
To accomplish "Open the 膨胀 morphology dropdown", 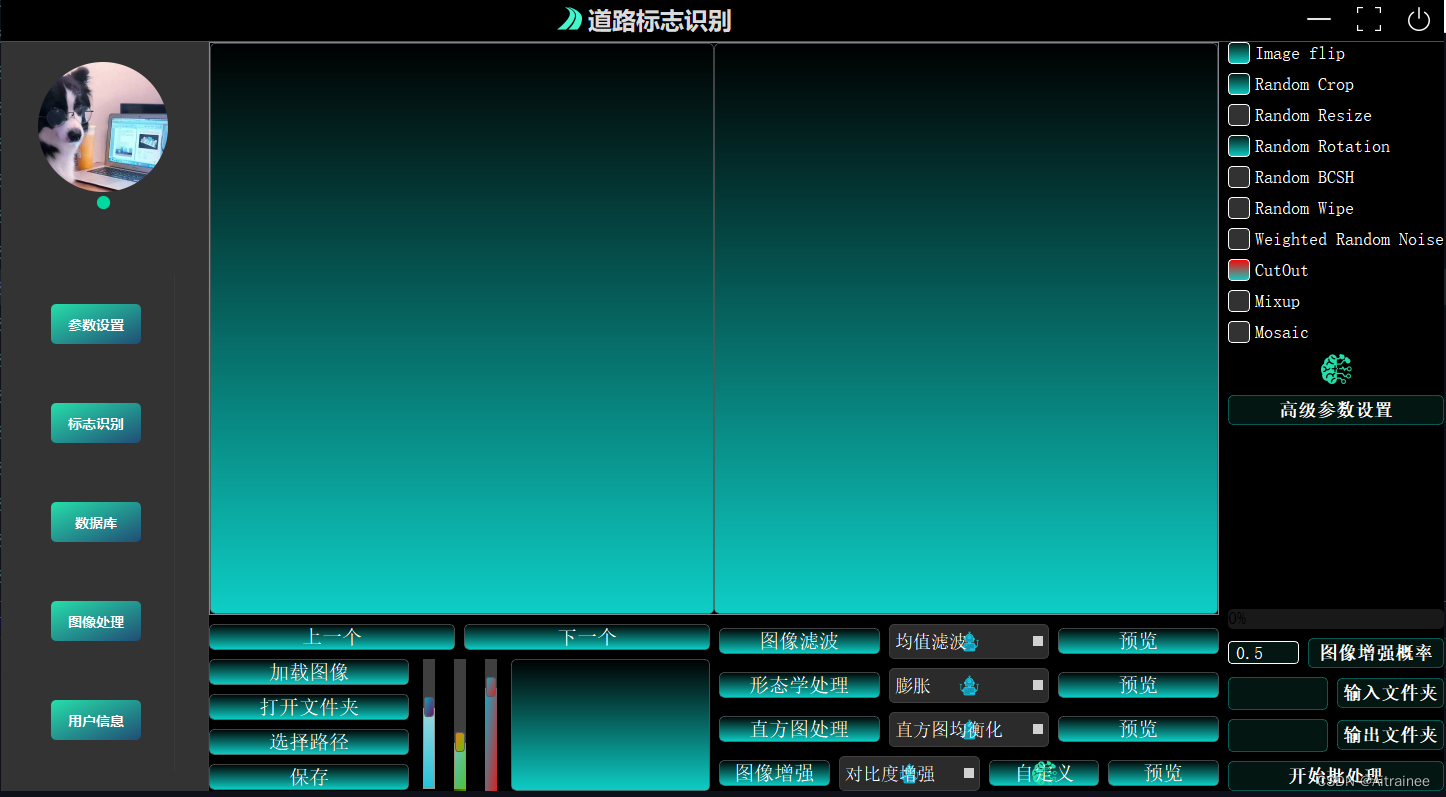I will 969,686.
